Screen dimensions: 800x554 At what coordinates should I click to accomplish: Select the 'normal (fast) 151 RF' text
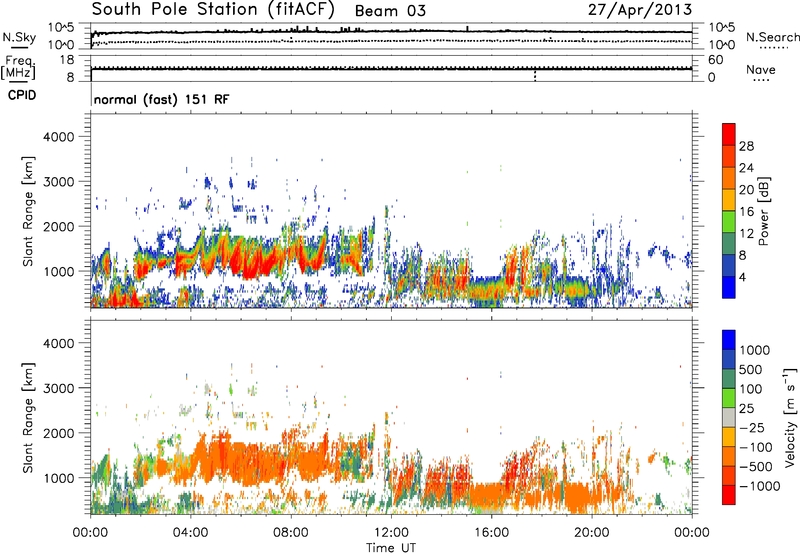pos(162,99)
